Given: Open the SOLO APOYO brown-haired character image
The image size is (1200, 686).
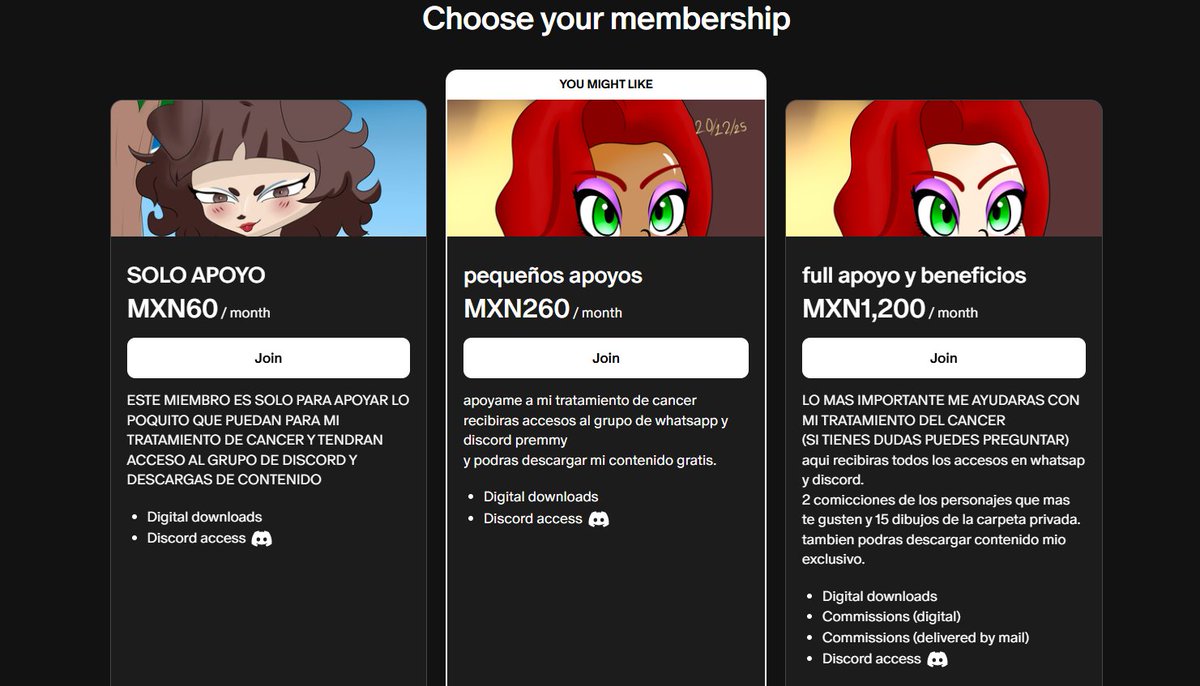Looking at the screenshot, I should (x=268, y=168).
